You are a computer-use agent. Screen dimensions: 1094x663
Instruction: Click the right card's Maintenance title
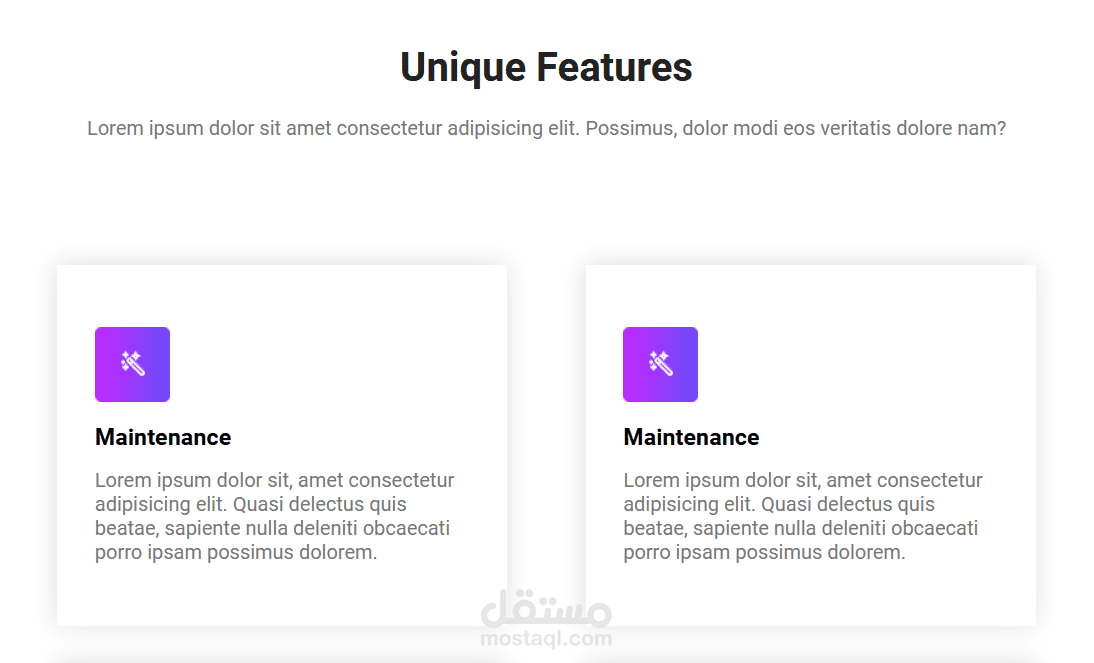pyautogui.click(x=691, y=437)
